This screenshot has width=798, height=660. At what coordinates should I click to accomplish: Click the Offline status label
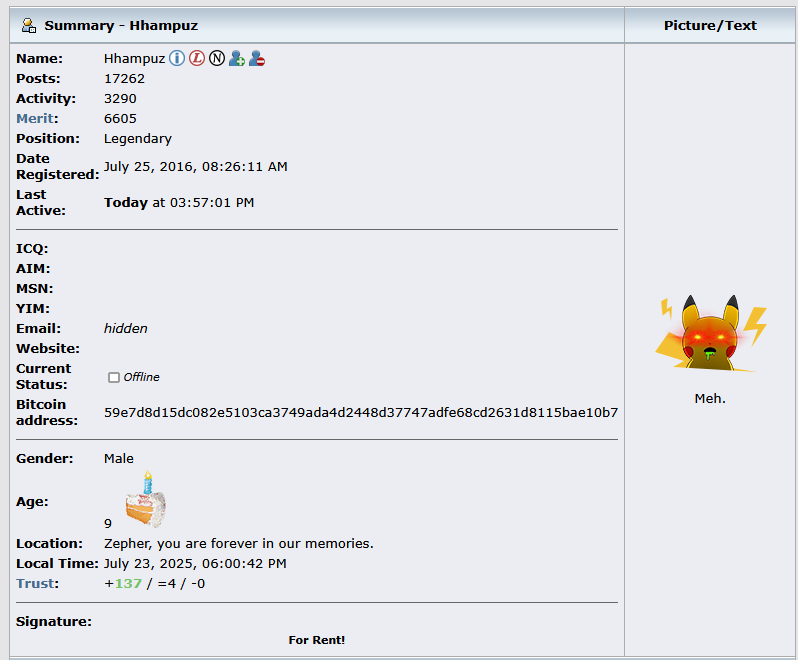(x=141, y=377)
